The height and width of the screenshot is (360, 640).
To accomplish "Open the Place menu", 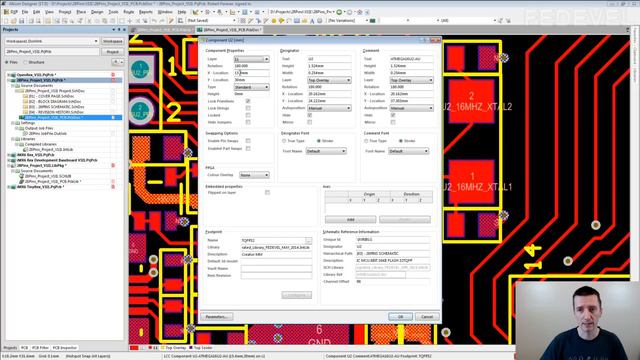I will (x=81, y=12).
